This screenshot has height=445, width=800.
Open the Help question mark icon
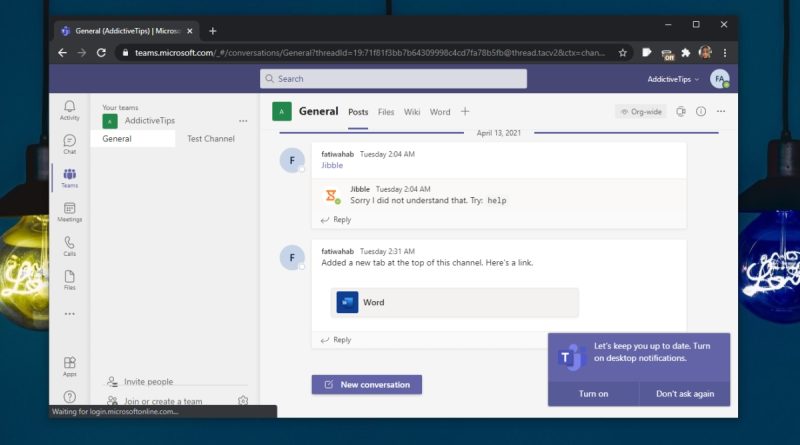[x=69, y=397]
